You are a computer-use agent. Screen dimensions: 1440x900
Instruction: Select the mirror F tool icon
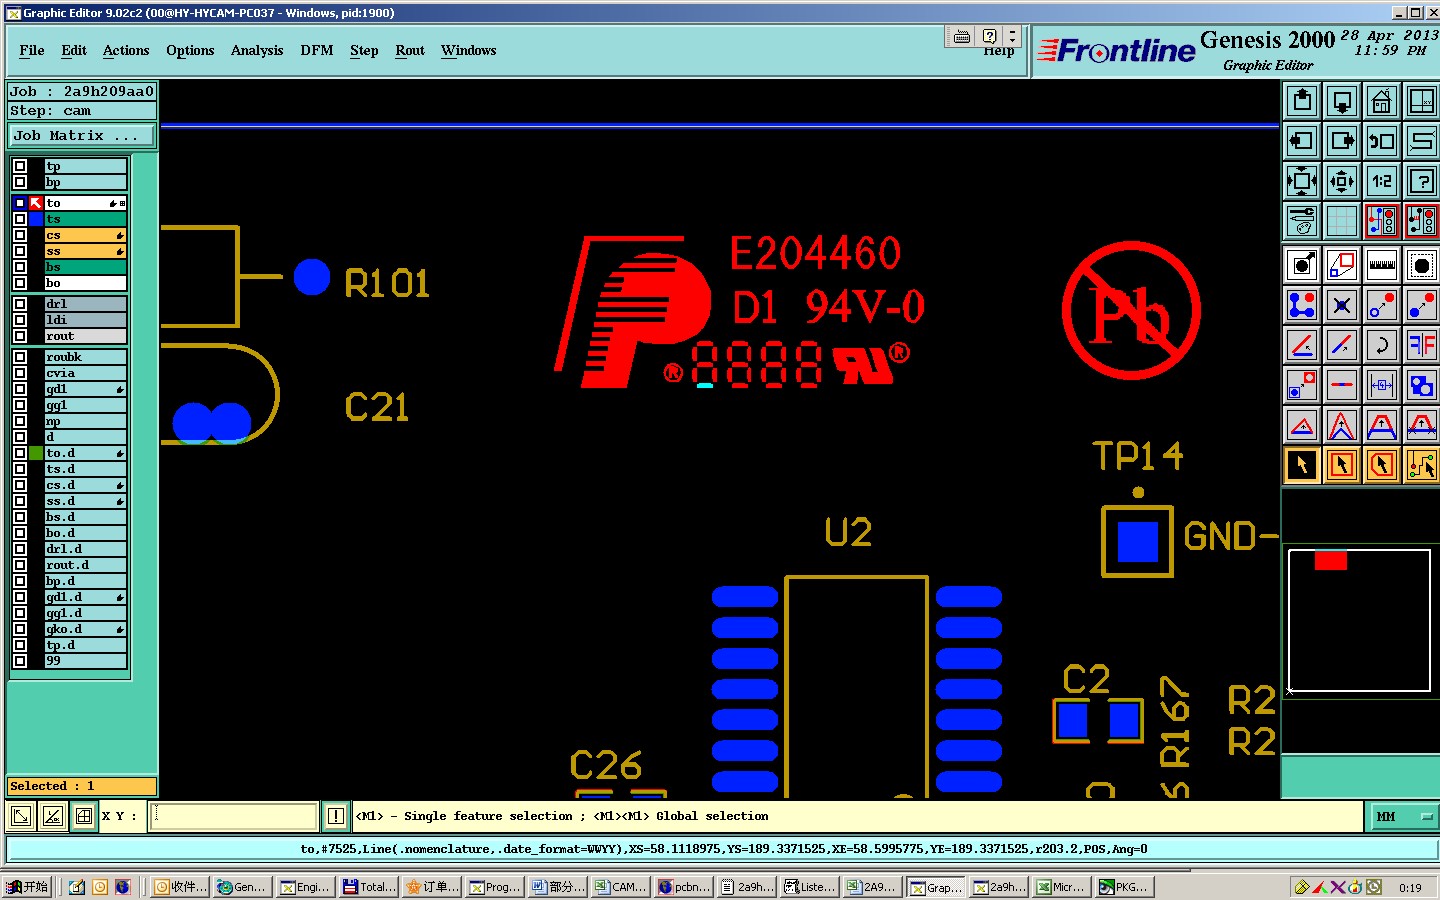coord(1421,345)
